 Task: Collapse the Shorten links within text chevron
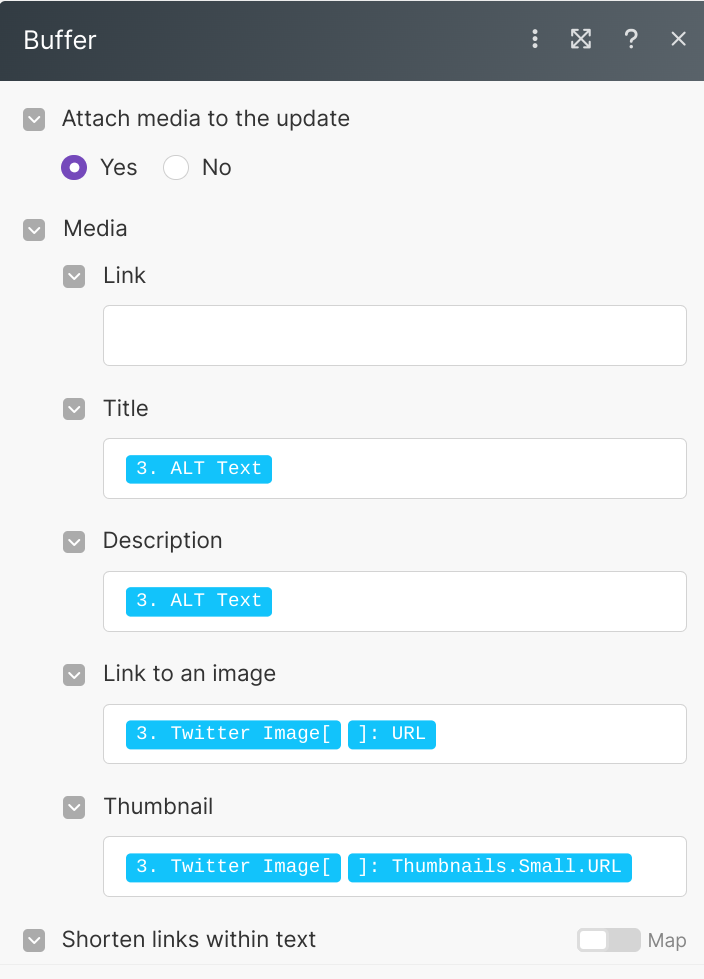(x=34, y=940)
